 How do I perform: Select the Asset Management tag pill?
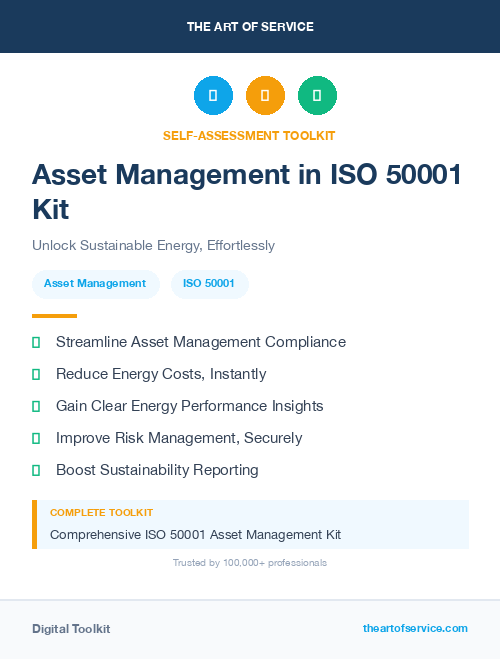point(96,284)
